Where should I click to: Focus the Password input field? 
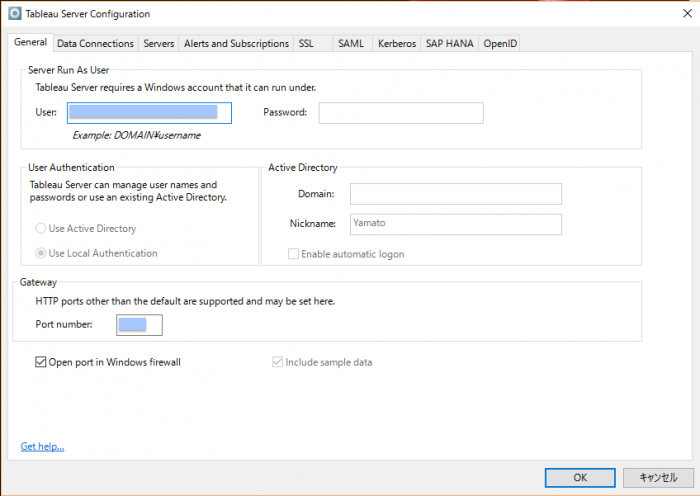coord(400,112)
